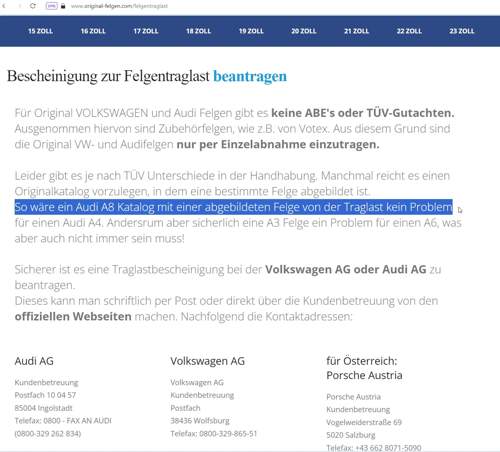The height and width of the screenshot is (452, 500).
Task: Open the 22 ZOLL menu item
Action: point(409,31)
